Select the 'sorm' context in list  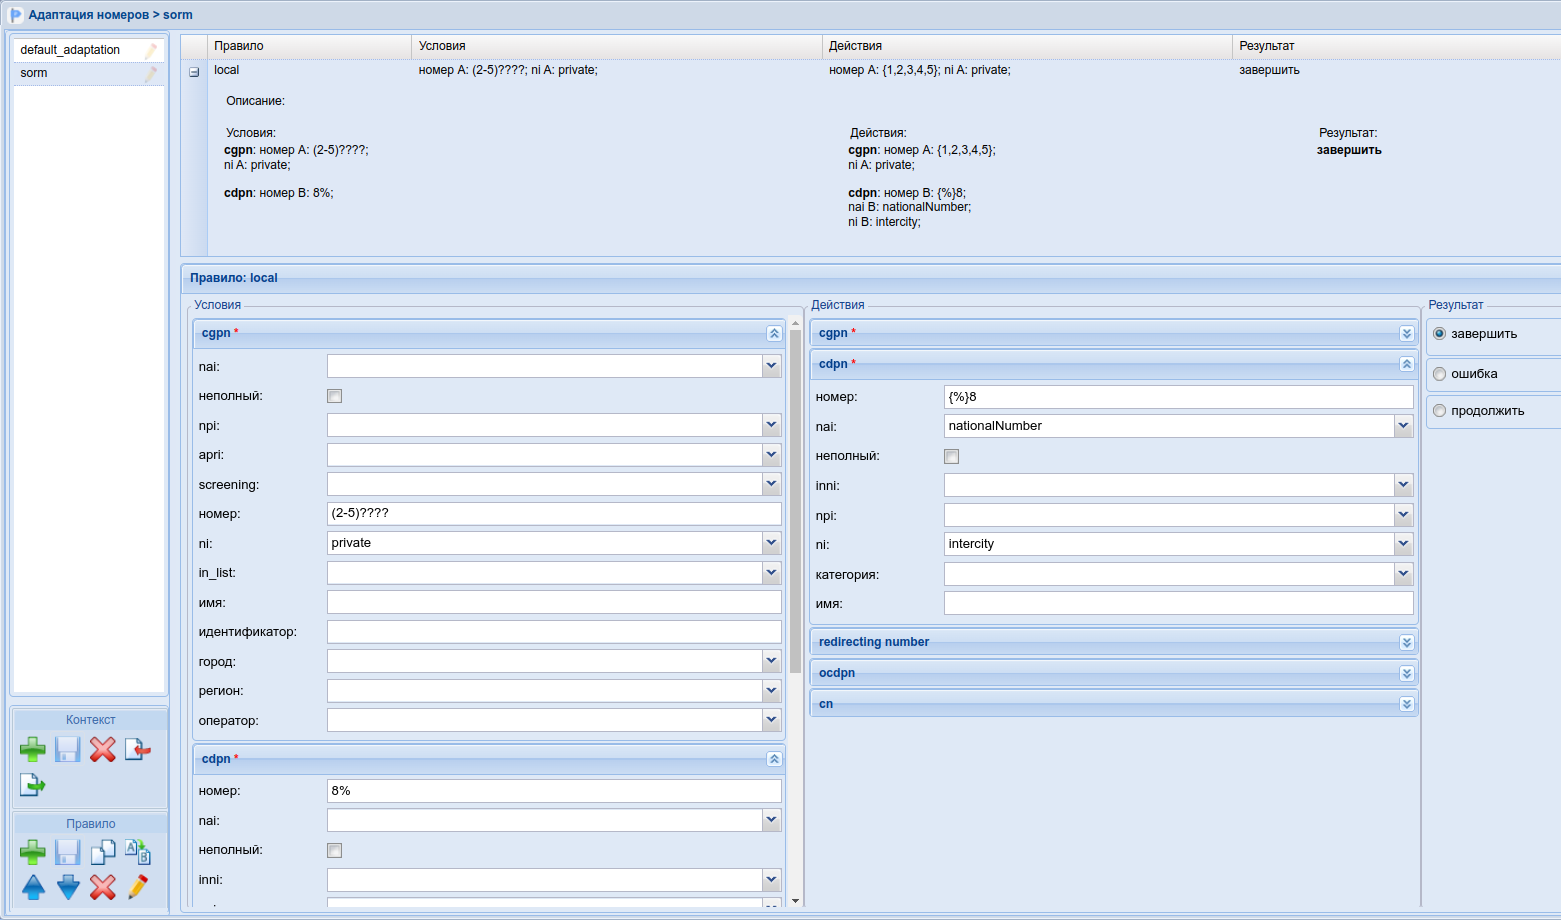click(x=34, y=73)
